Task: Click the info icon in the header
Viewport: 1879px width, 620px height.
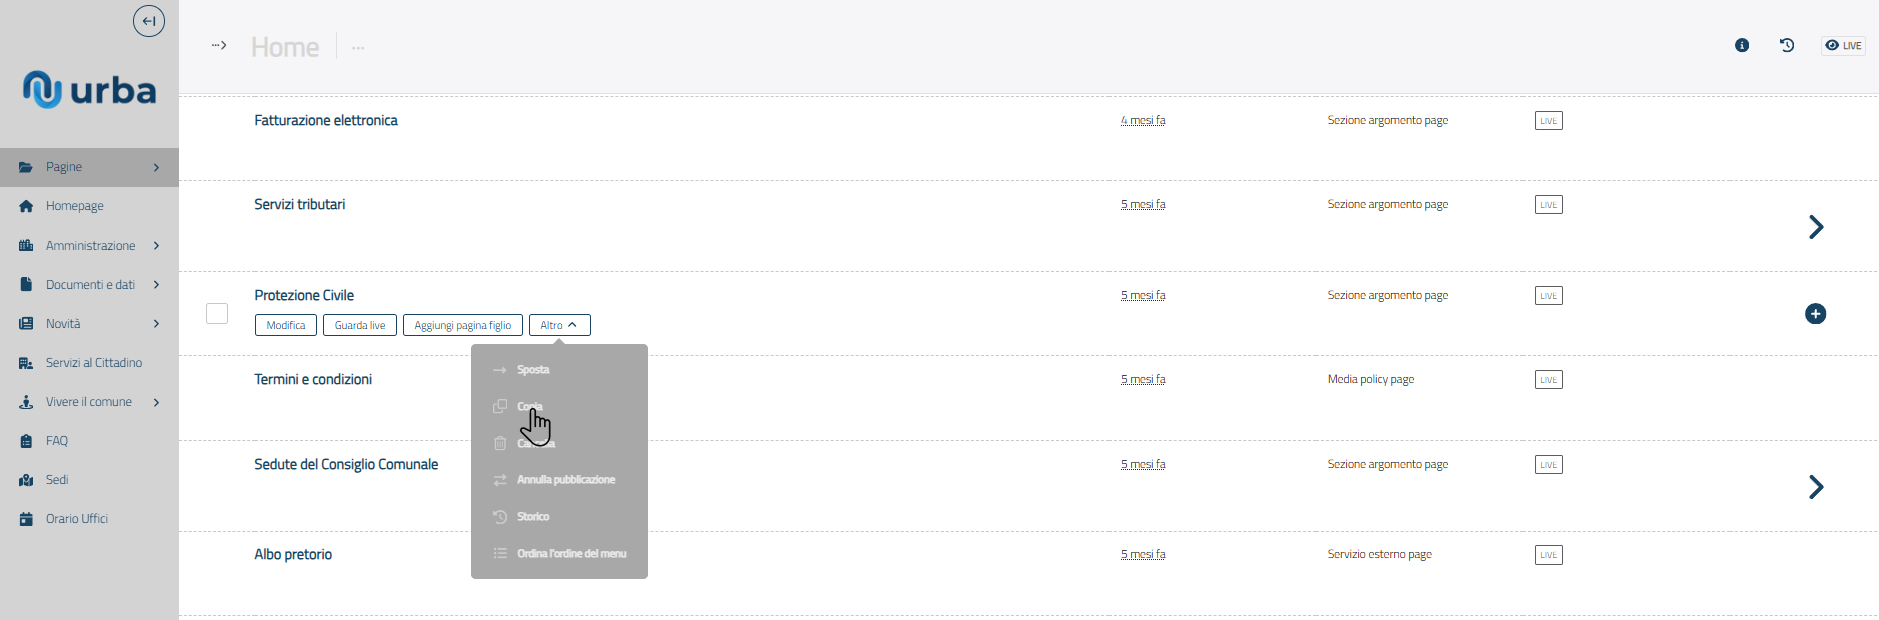Action: [x=1742, y=45]
